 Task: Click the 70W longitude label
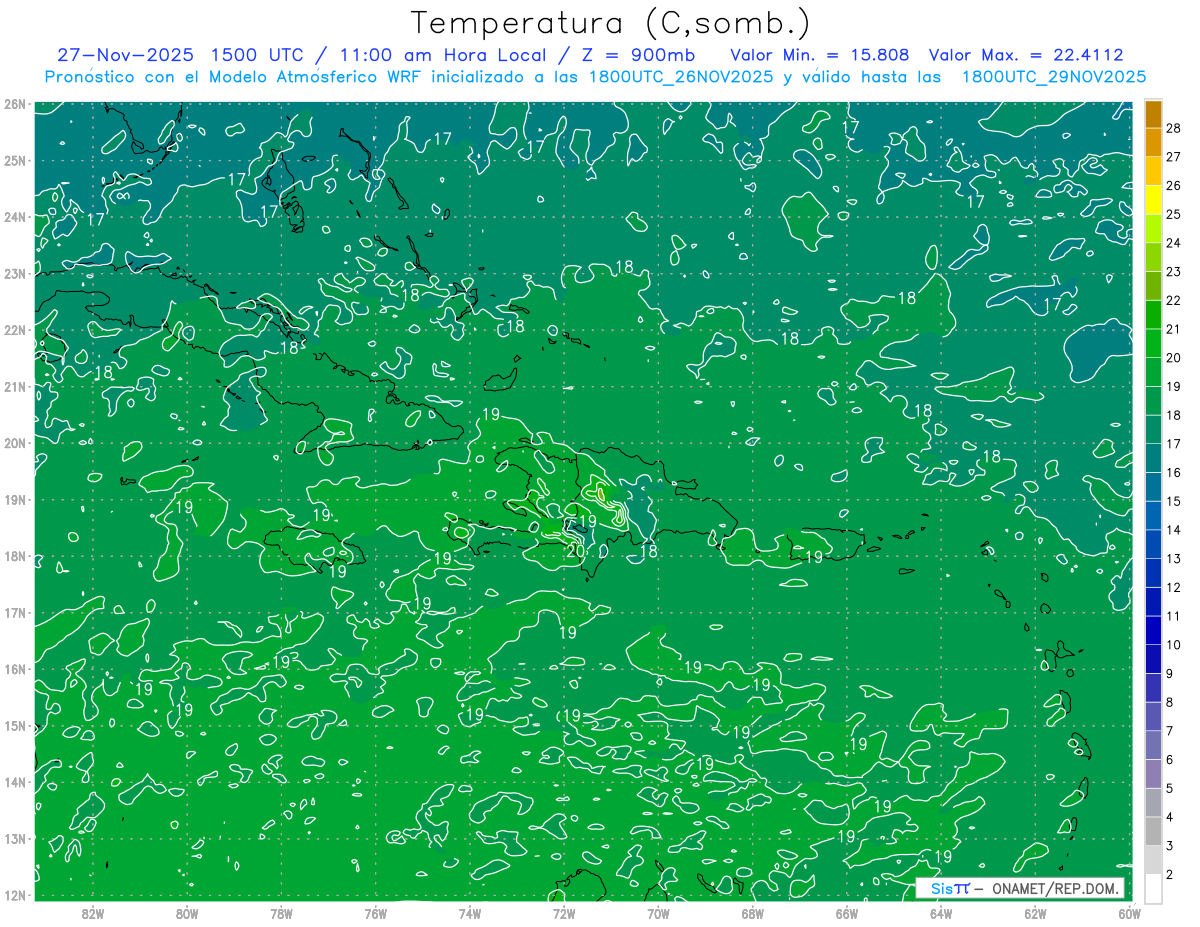coord(658,913)
